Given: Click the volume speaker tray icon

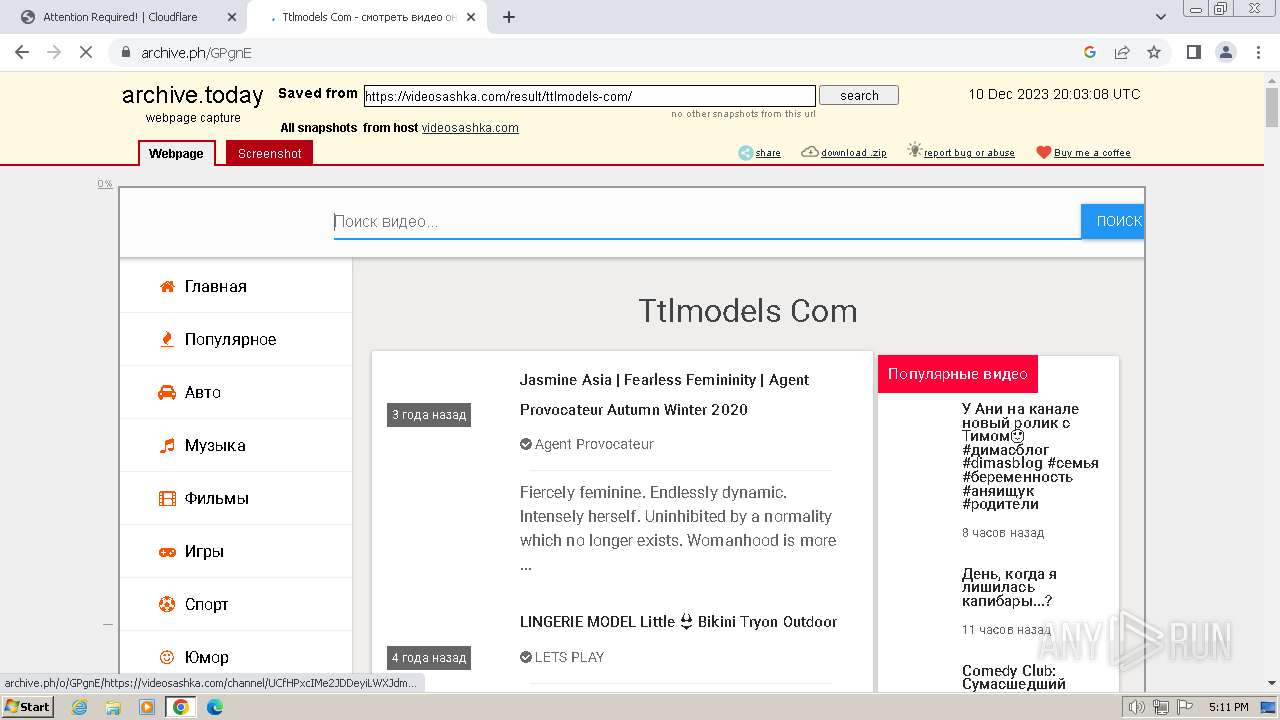Looking at the screenshot, I should [x=1137, y=707].
